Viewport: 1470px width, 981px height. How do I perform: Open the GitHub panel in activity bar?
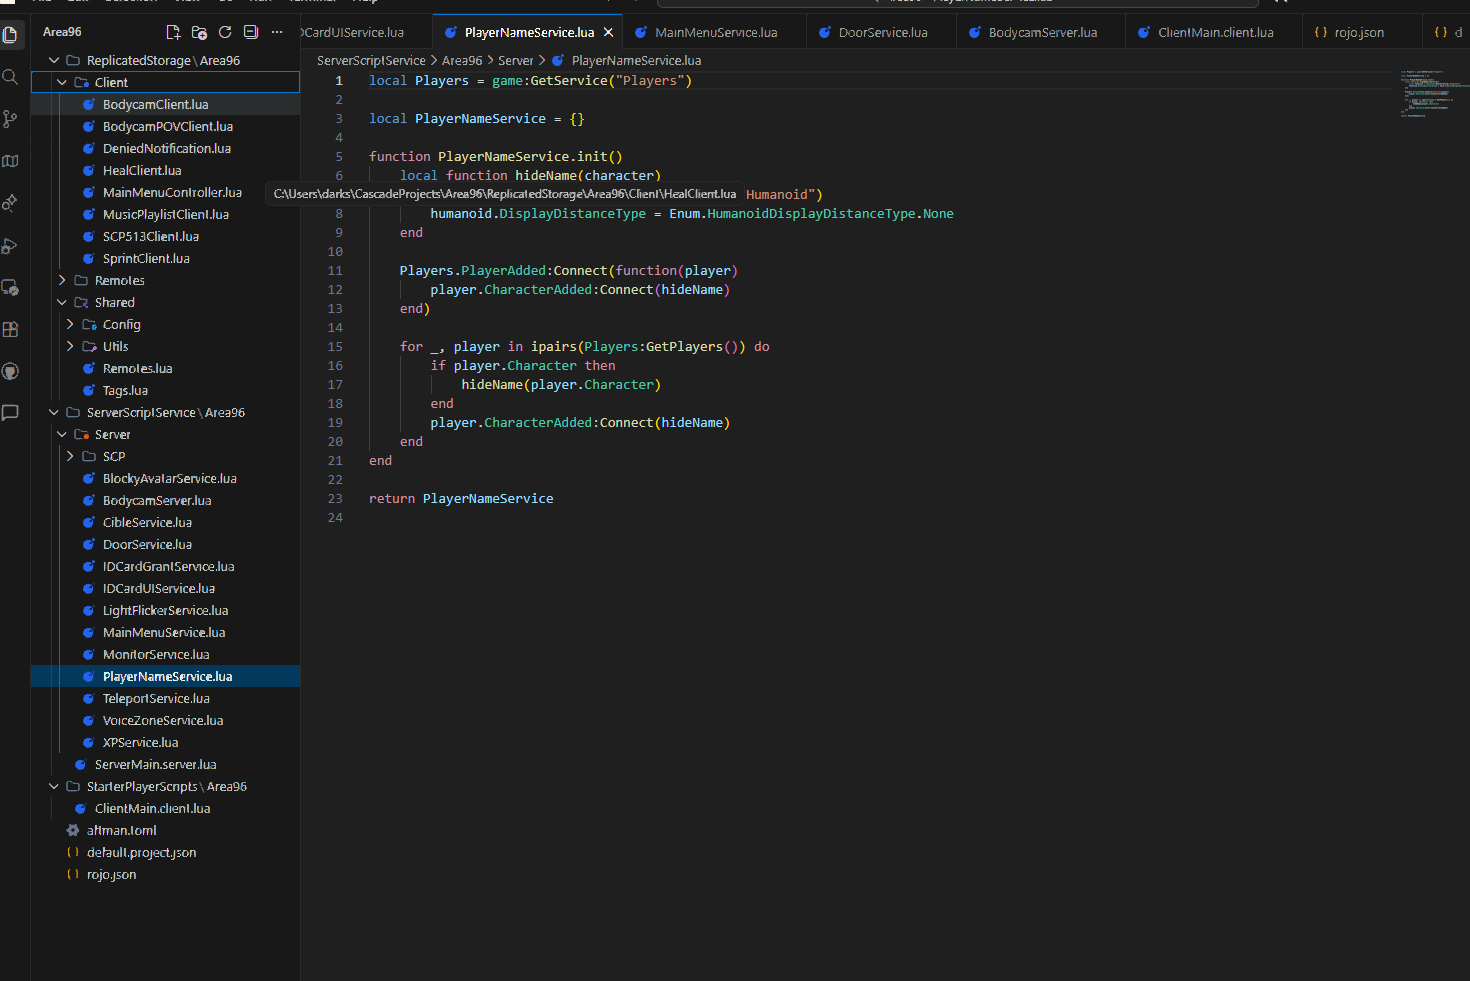pos(10,371)
